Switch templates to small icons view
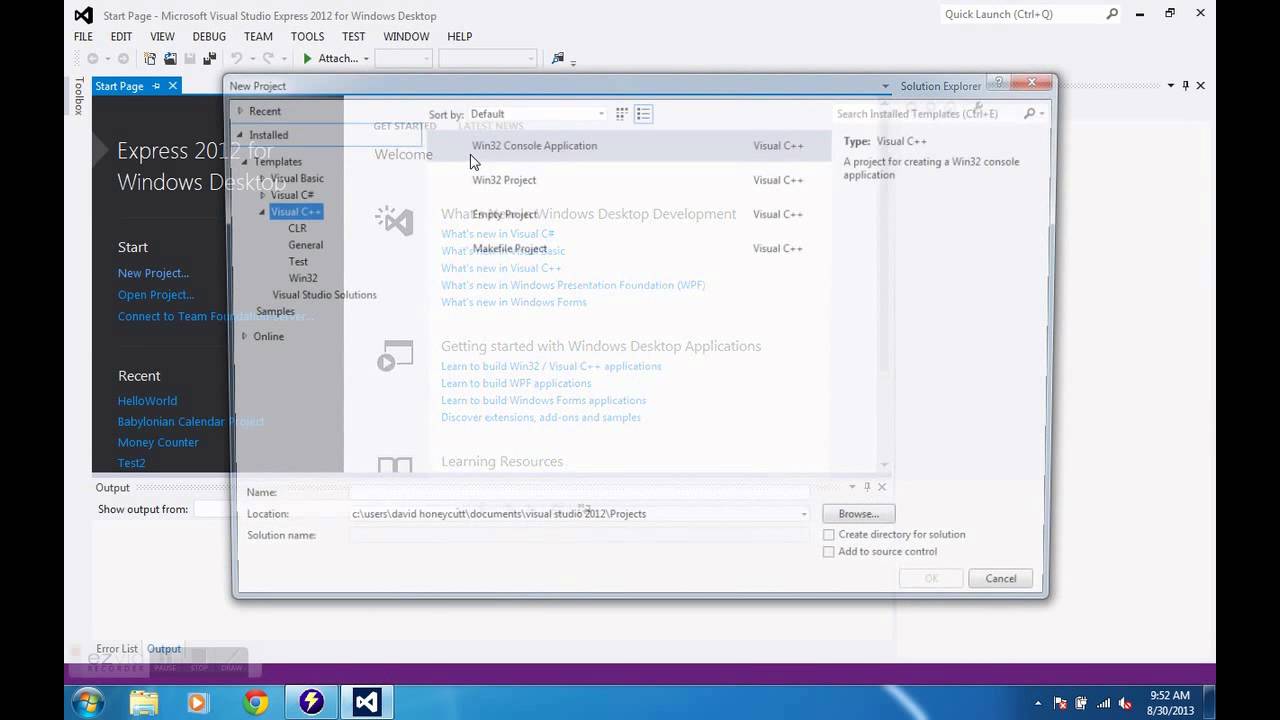 pyautogui.click(x=621, y=114)
